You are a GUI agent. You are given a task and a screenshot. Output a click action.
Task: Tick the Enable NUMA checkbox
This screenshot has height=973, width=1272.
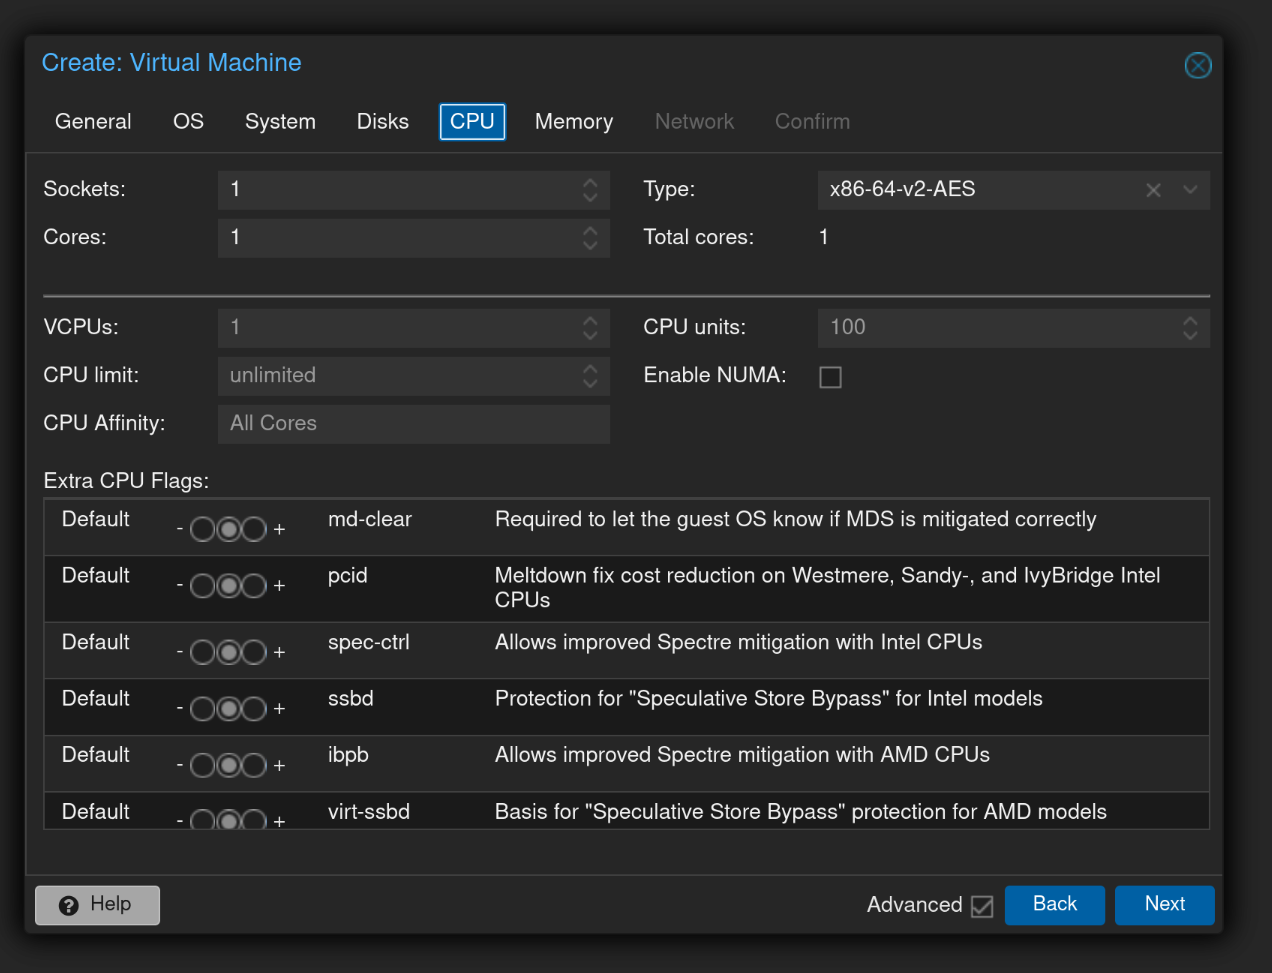(x=830, y=377)
